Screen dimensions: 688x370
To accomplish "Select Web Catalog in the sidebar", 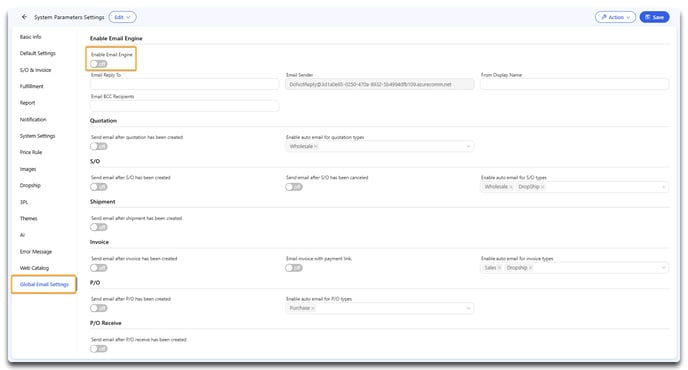I will point(34,268).
